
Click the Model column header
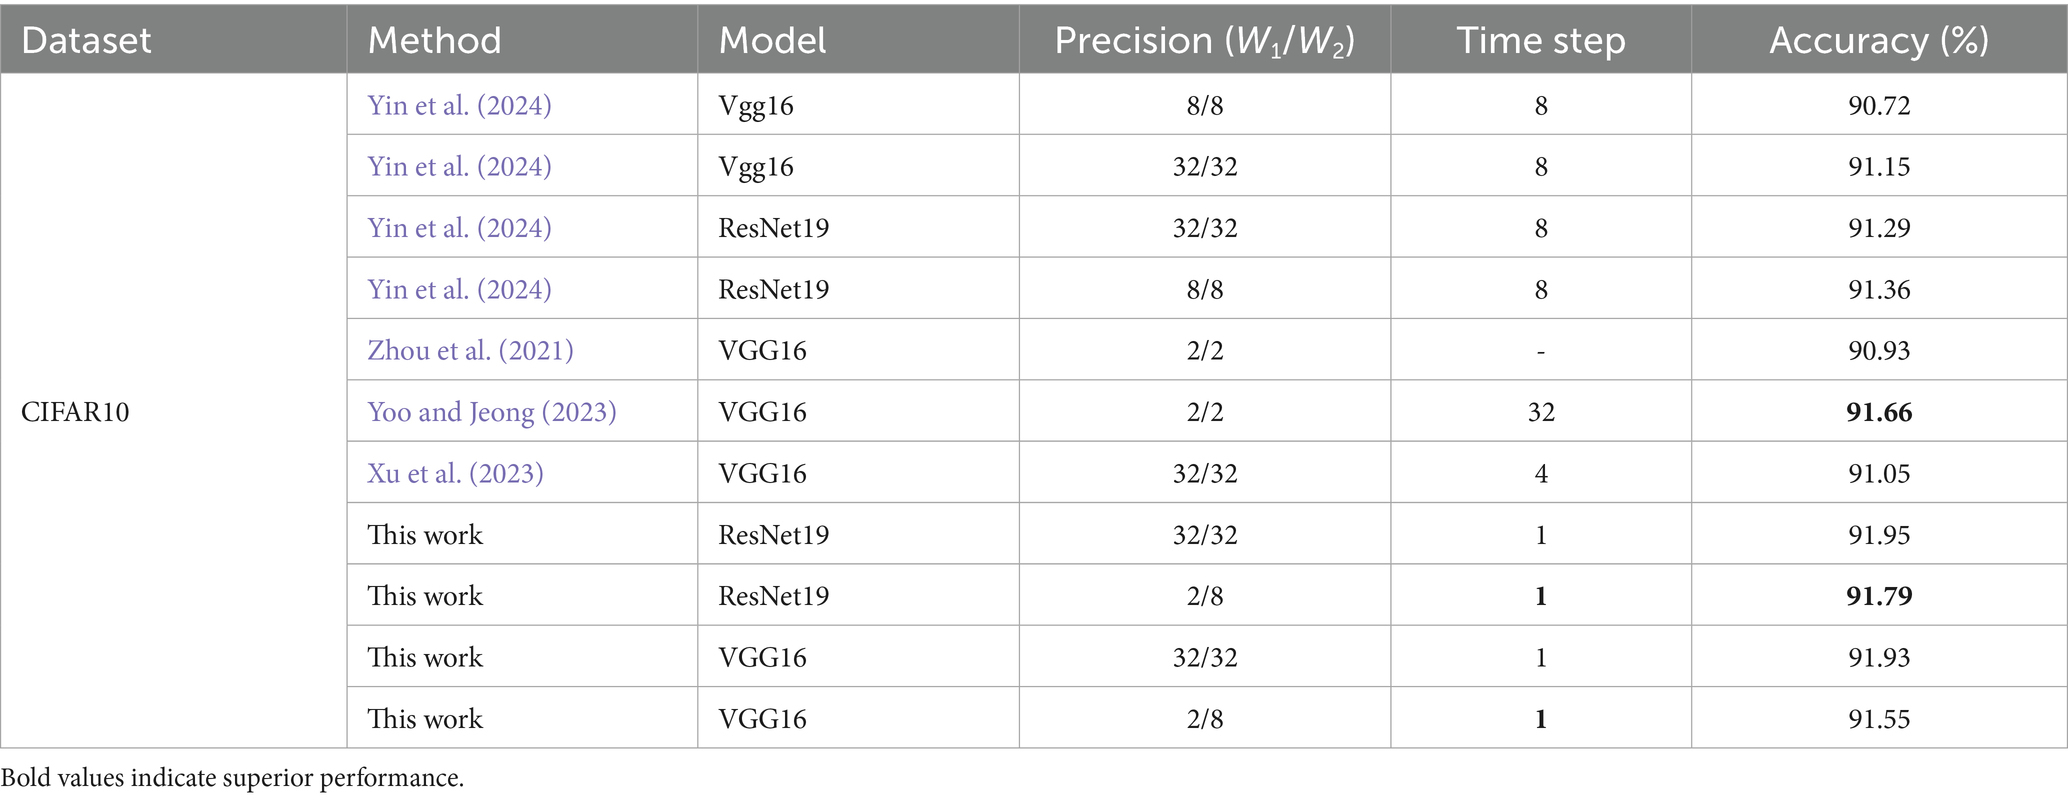point(772,40)
